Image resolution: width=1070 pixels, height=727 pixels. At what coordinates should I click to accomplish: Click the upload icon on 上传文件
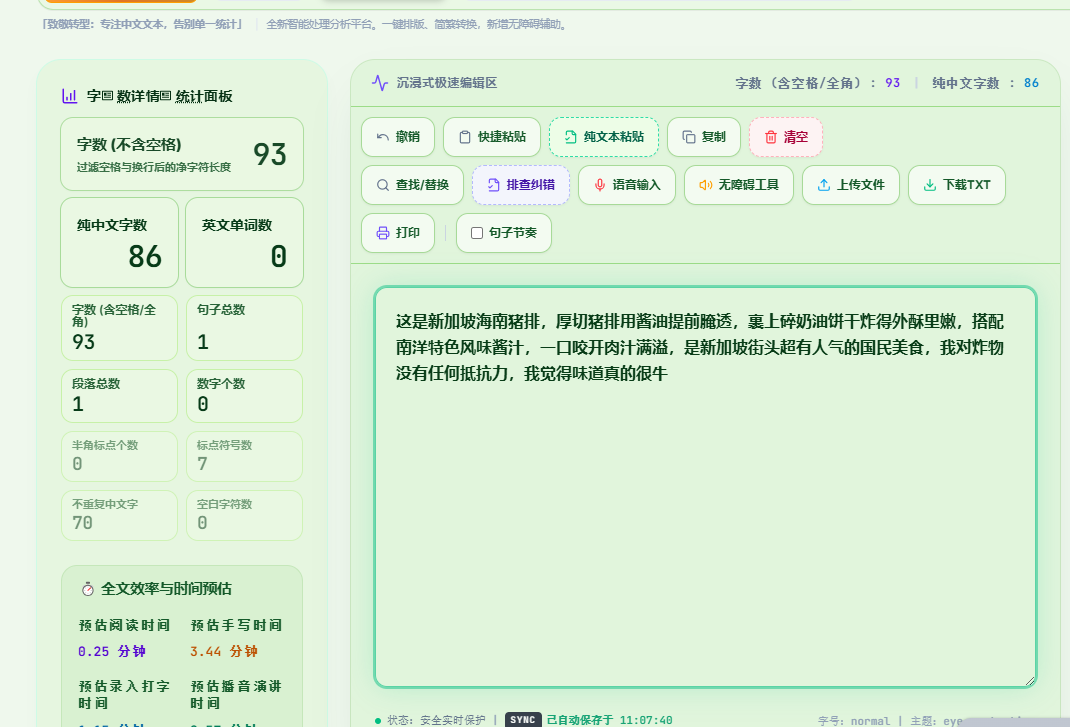824,185
